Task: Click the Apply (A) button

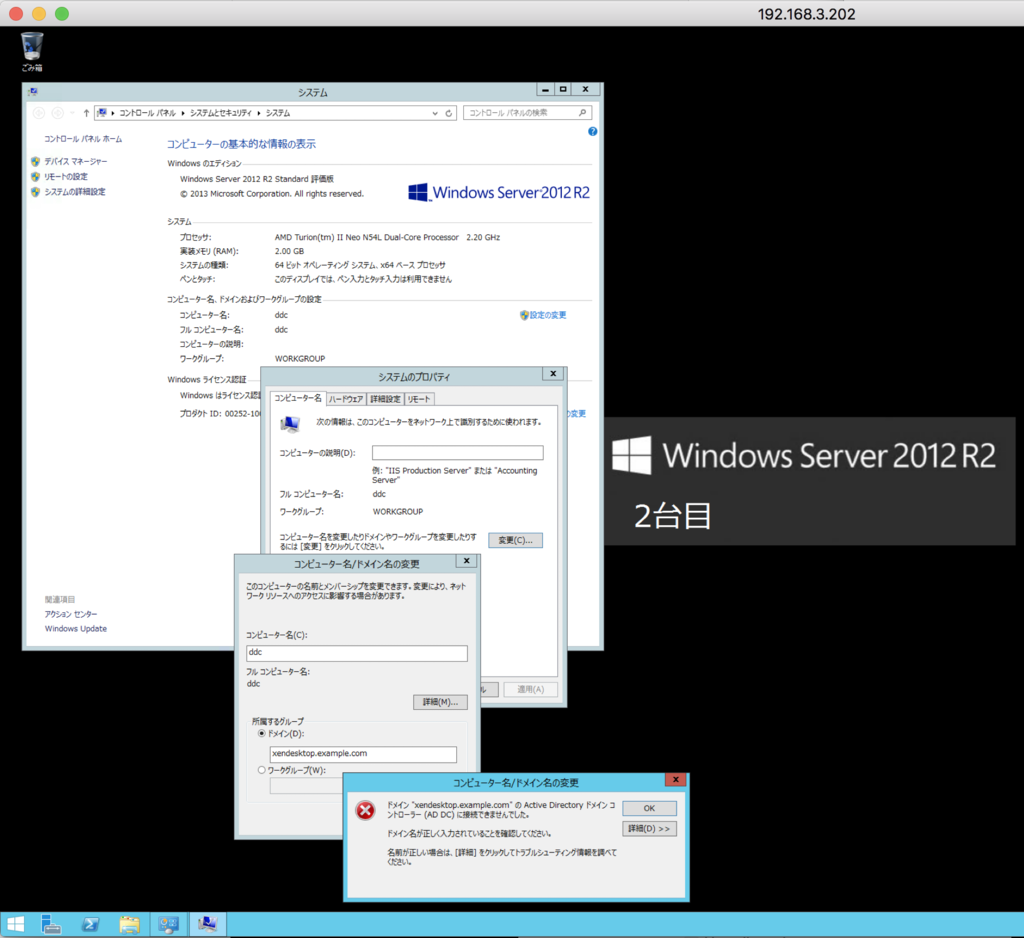Action: [531, 689]
